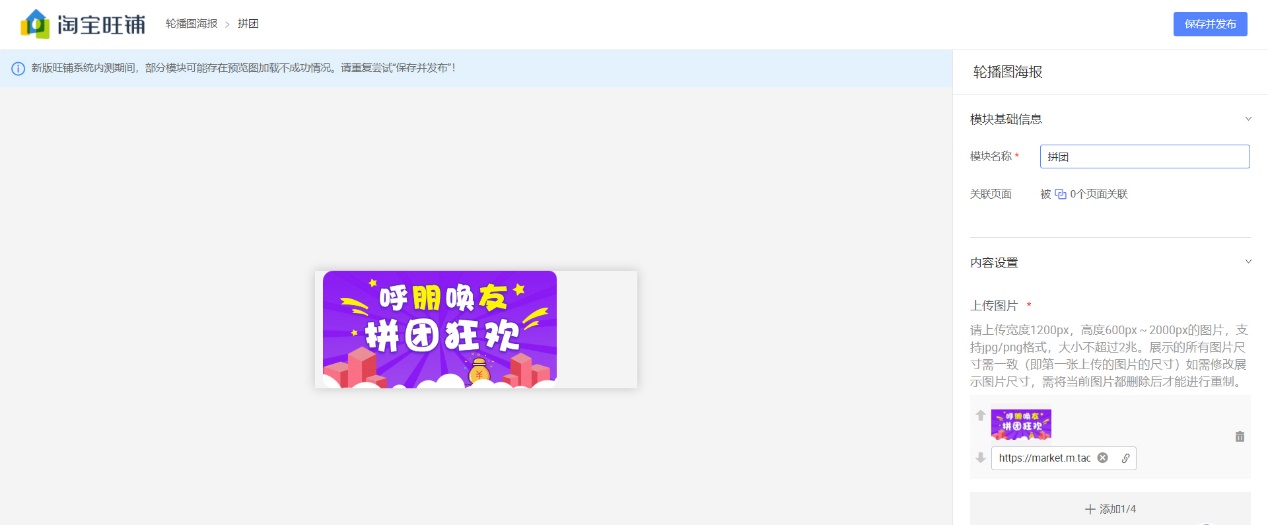Screen dimensions: 1268x525
Task: Open link chooser via chain icon
Action: (x=1125, y=458)
